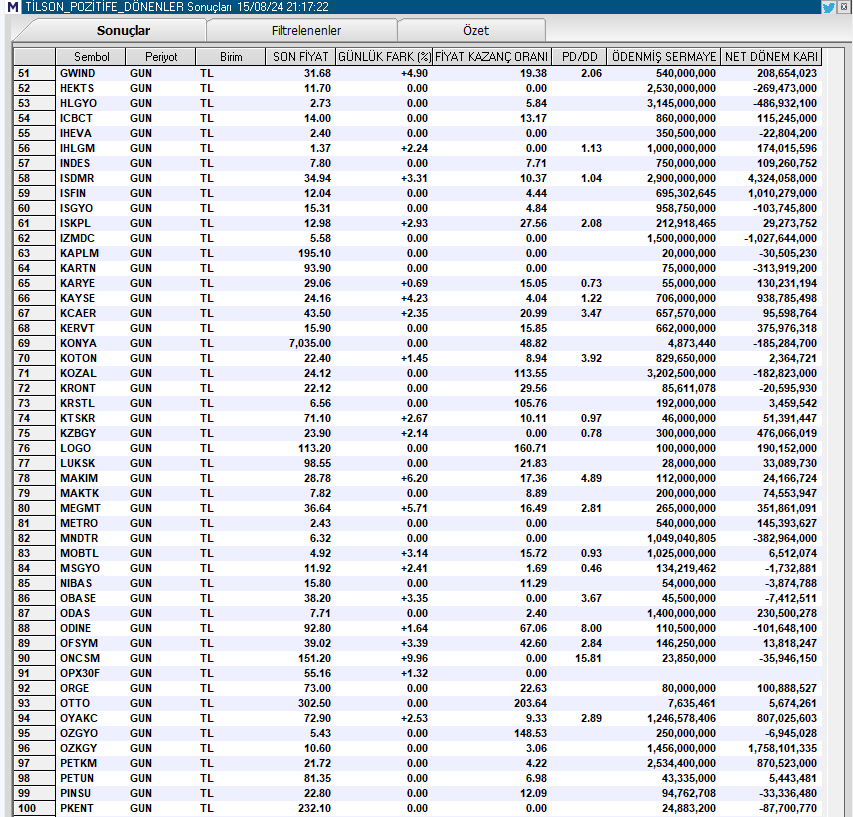Click PETKM paid capital 2,534,400,000
Image resolution: width=853 pixels, height=817 pixels.
(681, 763)
